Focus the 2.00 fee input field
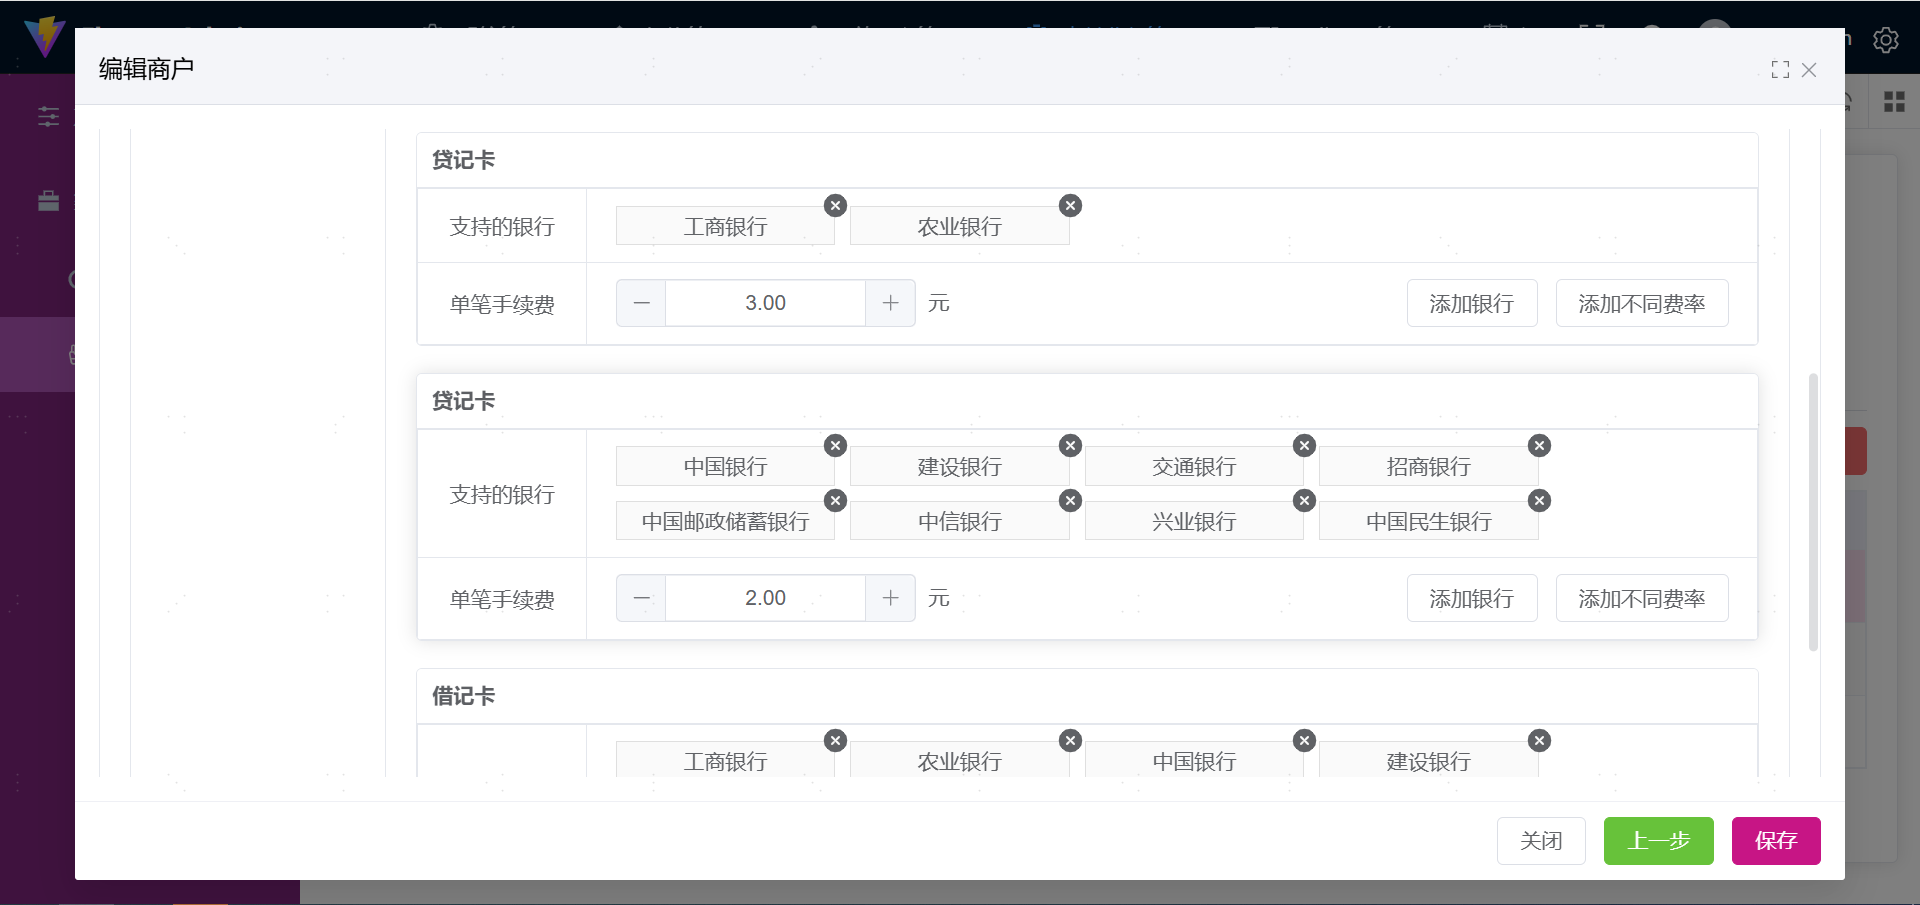The width and height of the screenshot is (1920, 905). click(765, 598)
